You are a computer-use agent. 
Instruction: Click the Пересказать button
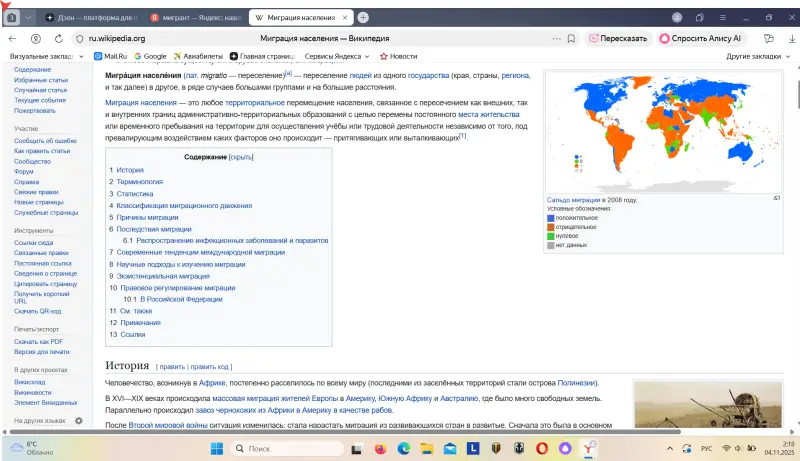619,38
